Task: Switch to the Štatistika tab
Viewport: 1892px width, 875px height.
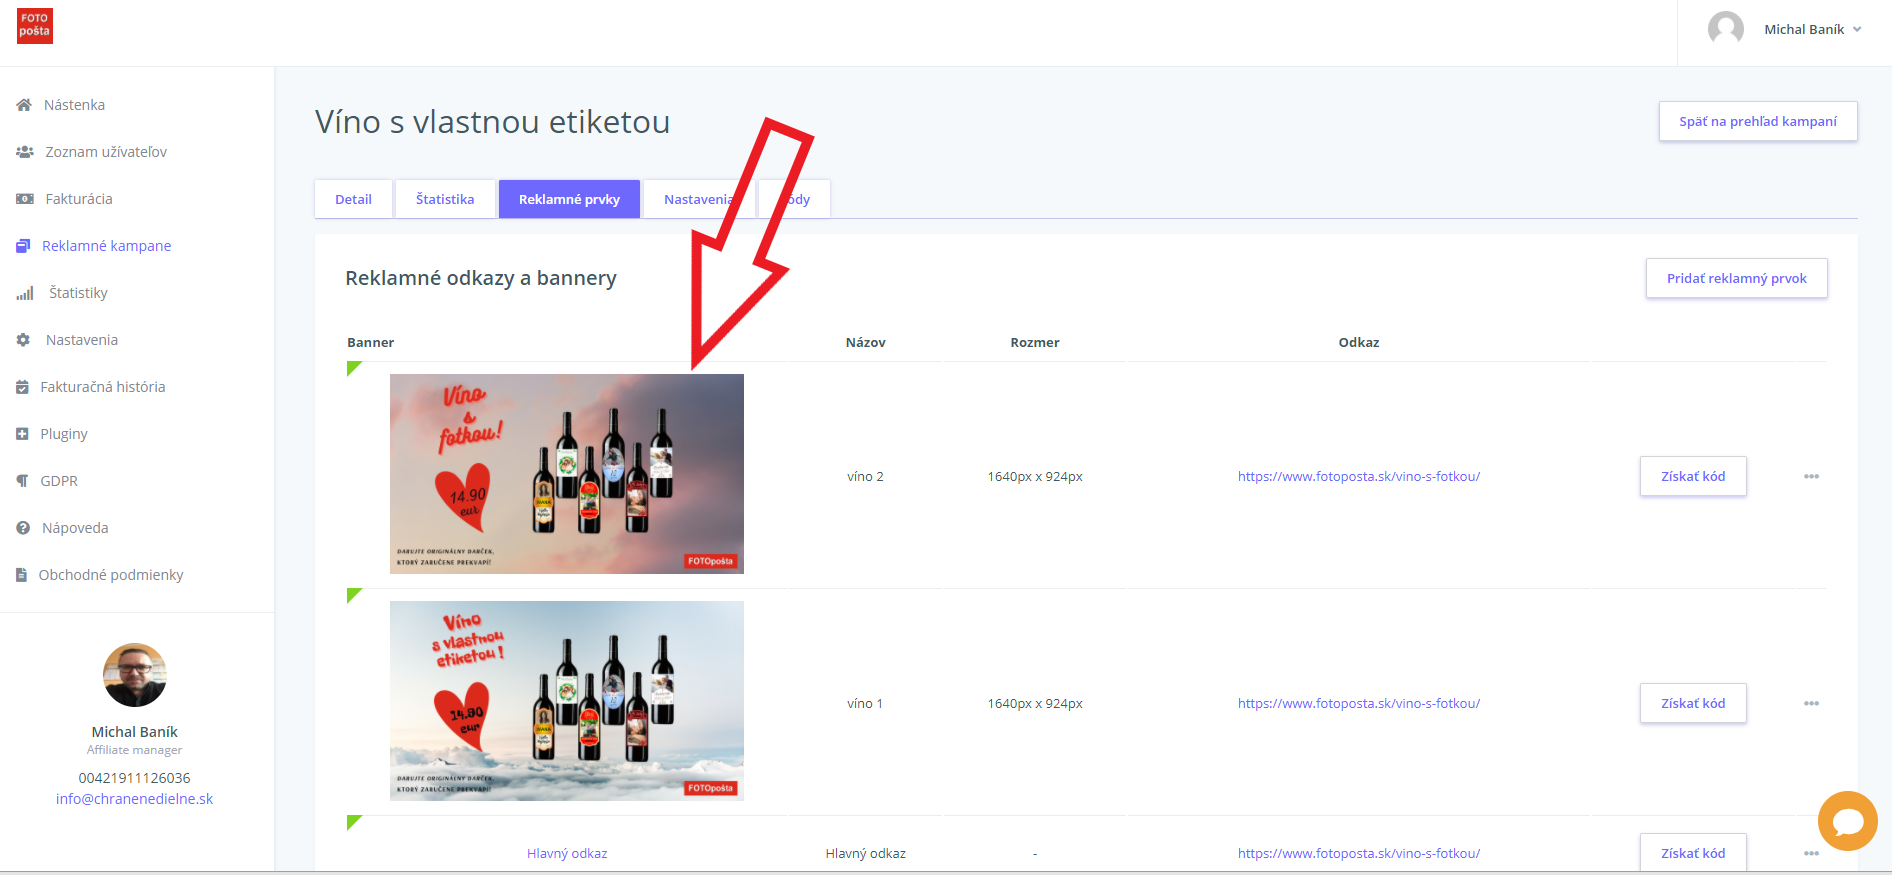Action: click(445, 199)
